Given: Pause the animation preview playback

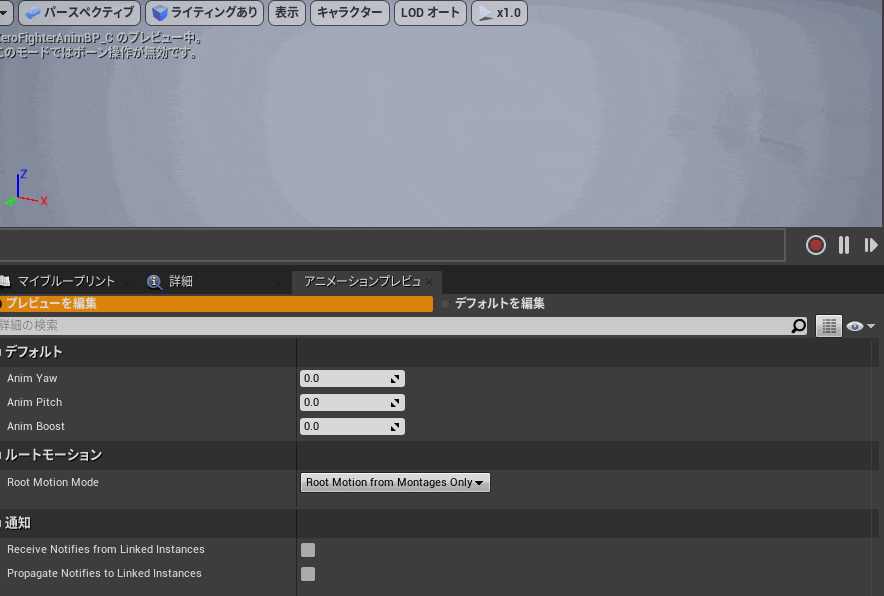Looking at the screenshot, I should pos(843,245).
